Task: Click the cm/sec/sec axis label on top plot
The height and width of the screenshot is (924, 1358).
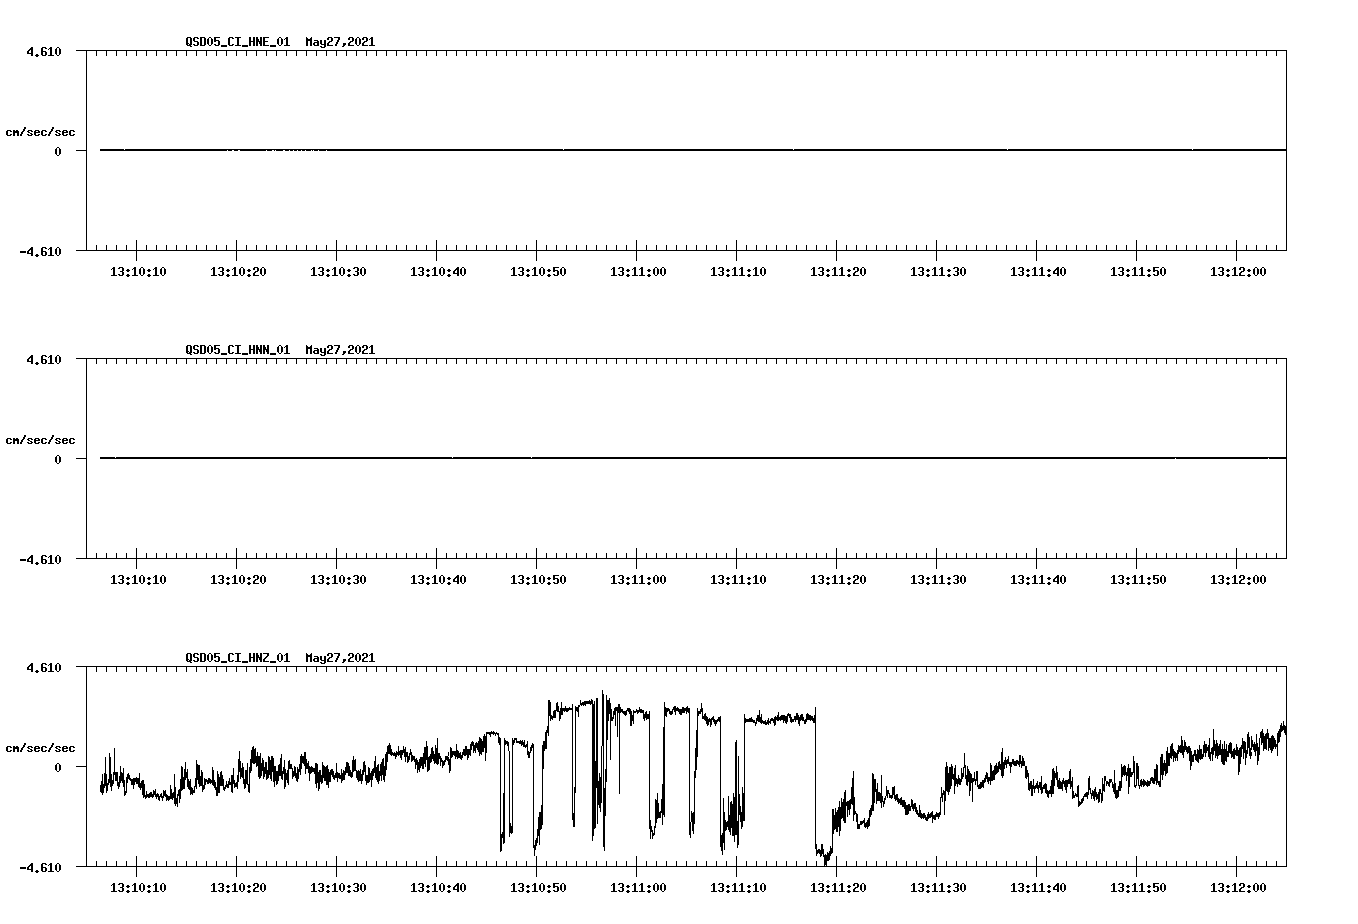Action: (41, 130)
